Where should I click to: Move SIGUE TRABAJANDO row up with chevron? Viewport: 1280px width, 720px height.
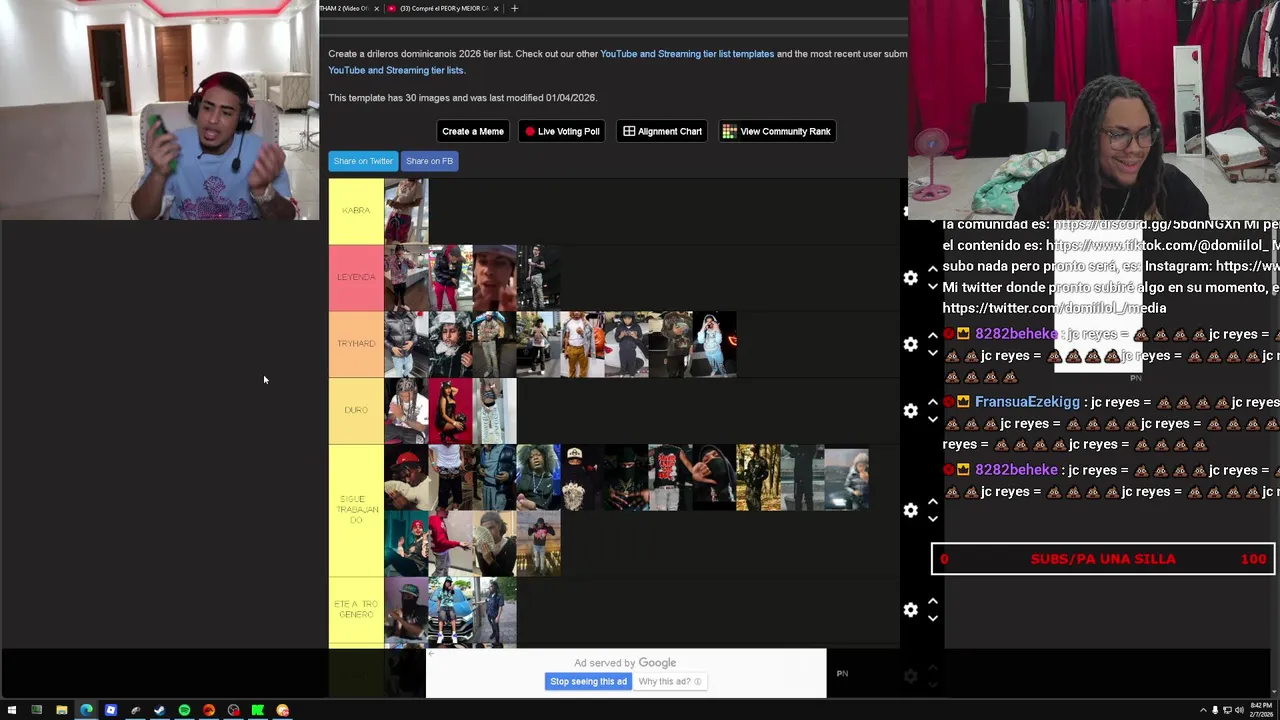click(933, 502)
